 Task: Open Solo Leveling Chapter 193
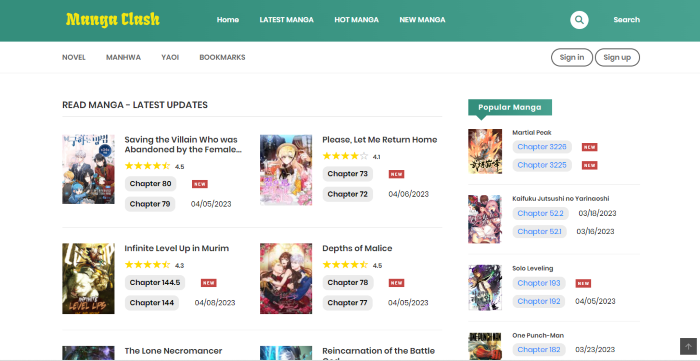pyautogui.click(x=539, y=283)
